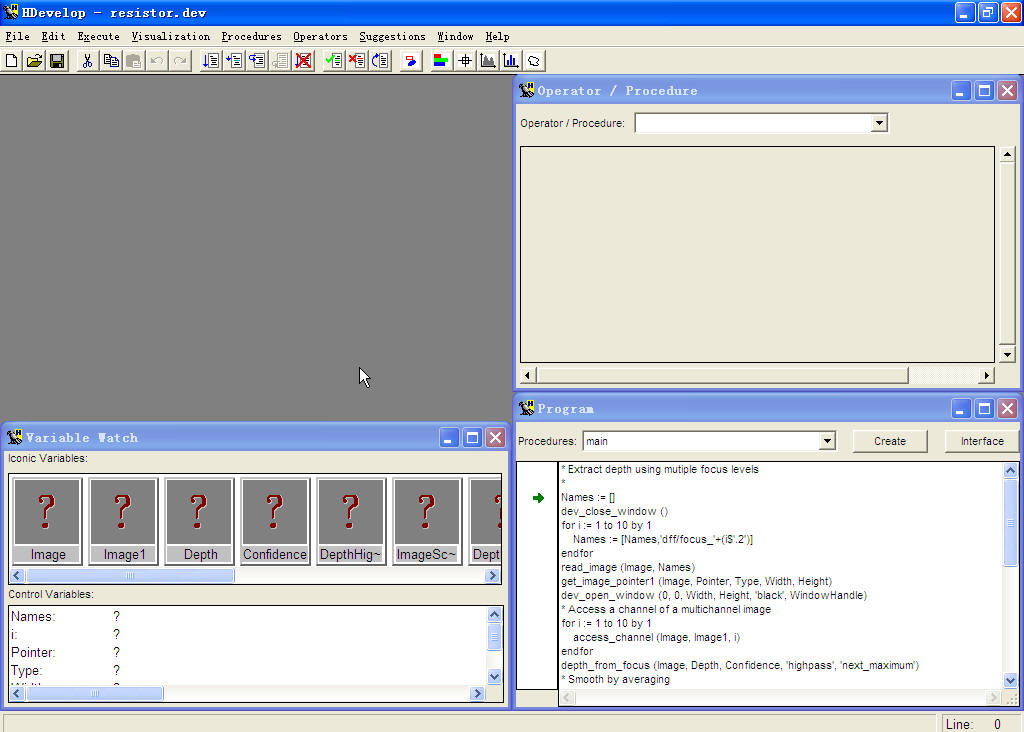The image size is (1024, 732).
Task: Click the Operator / Procedure input field
Action: (x=753, y=123)
